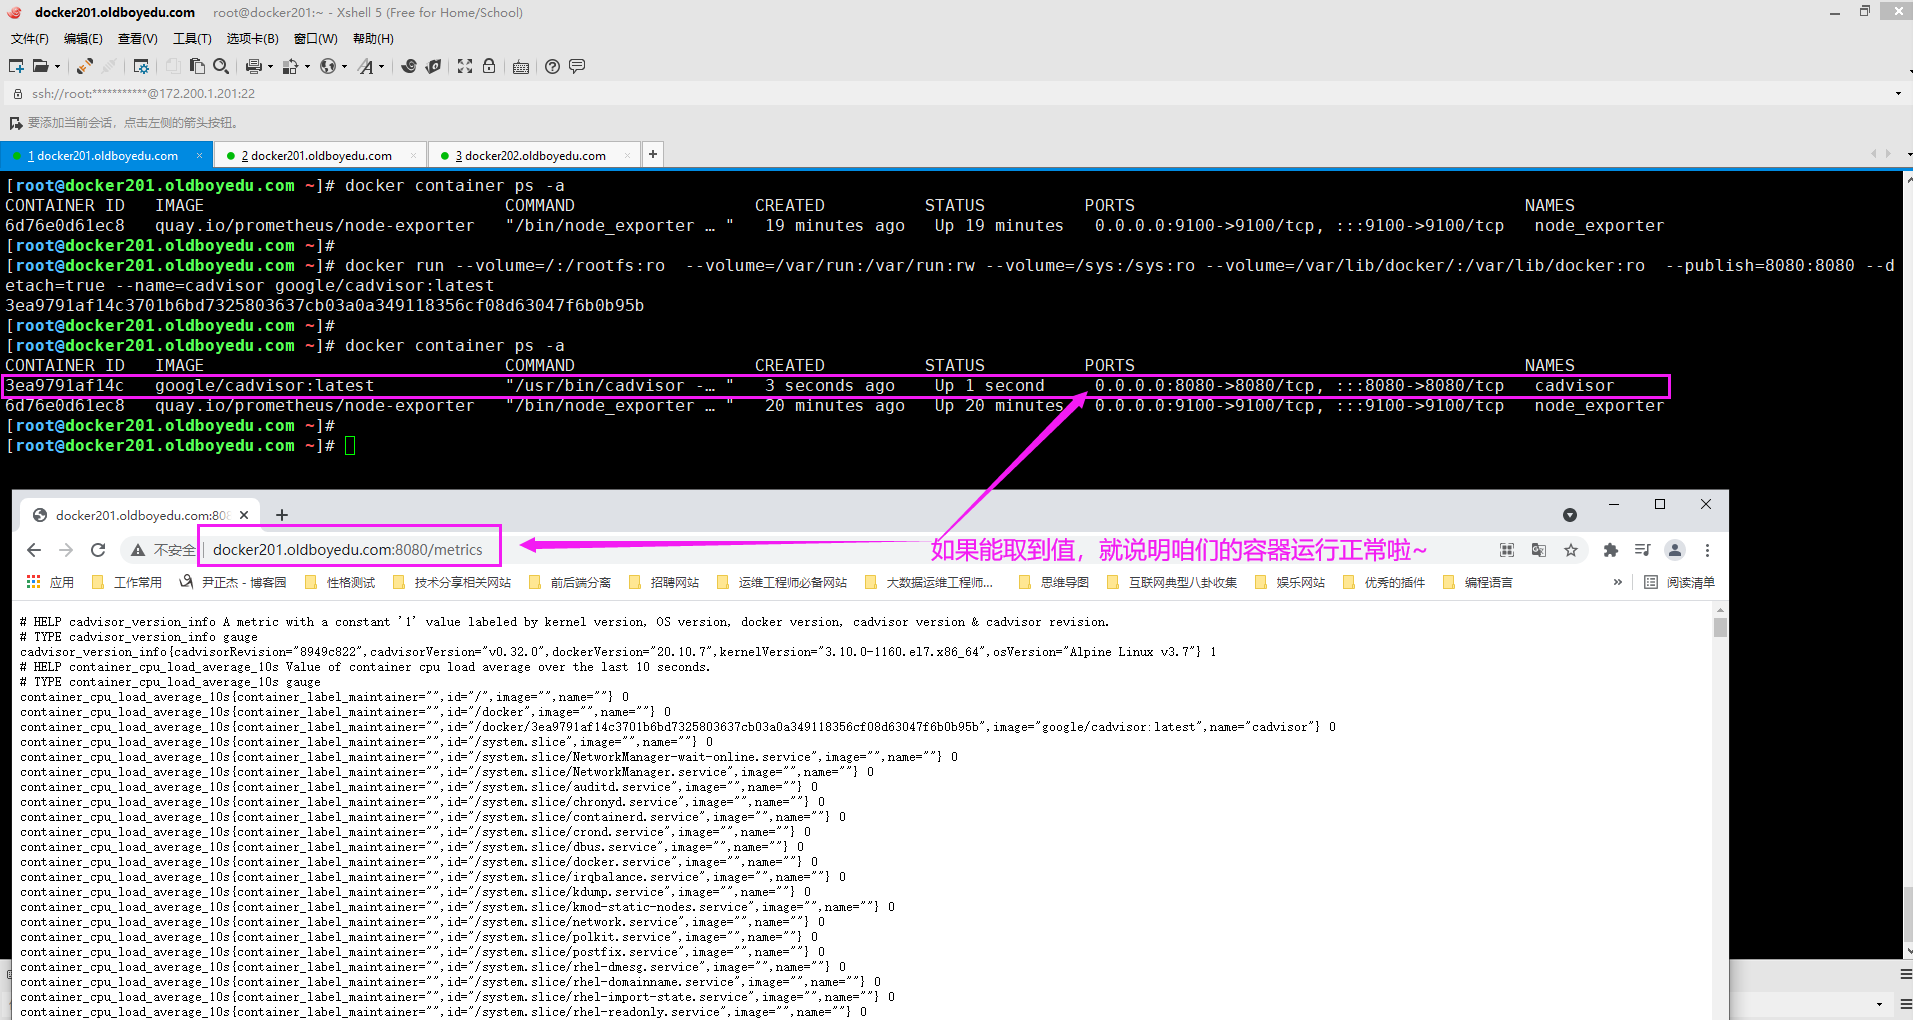1913x1020 pixels.
Task: Open a new session in Xshell
Action: 16,66
